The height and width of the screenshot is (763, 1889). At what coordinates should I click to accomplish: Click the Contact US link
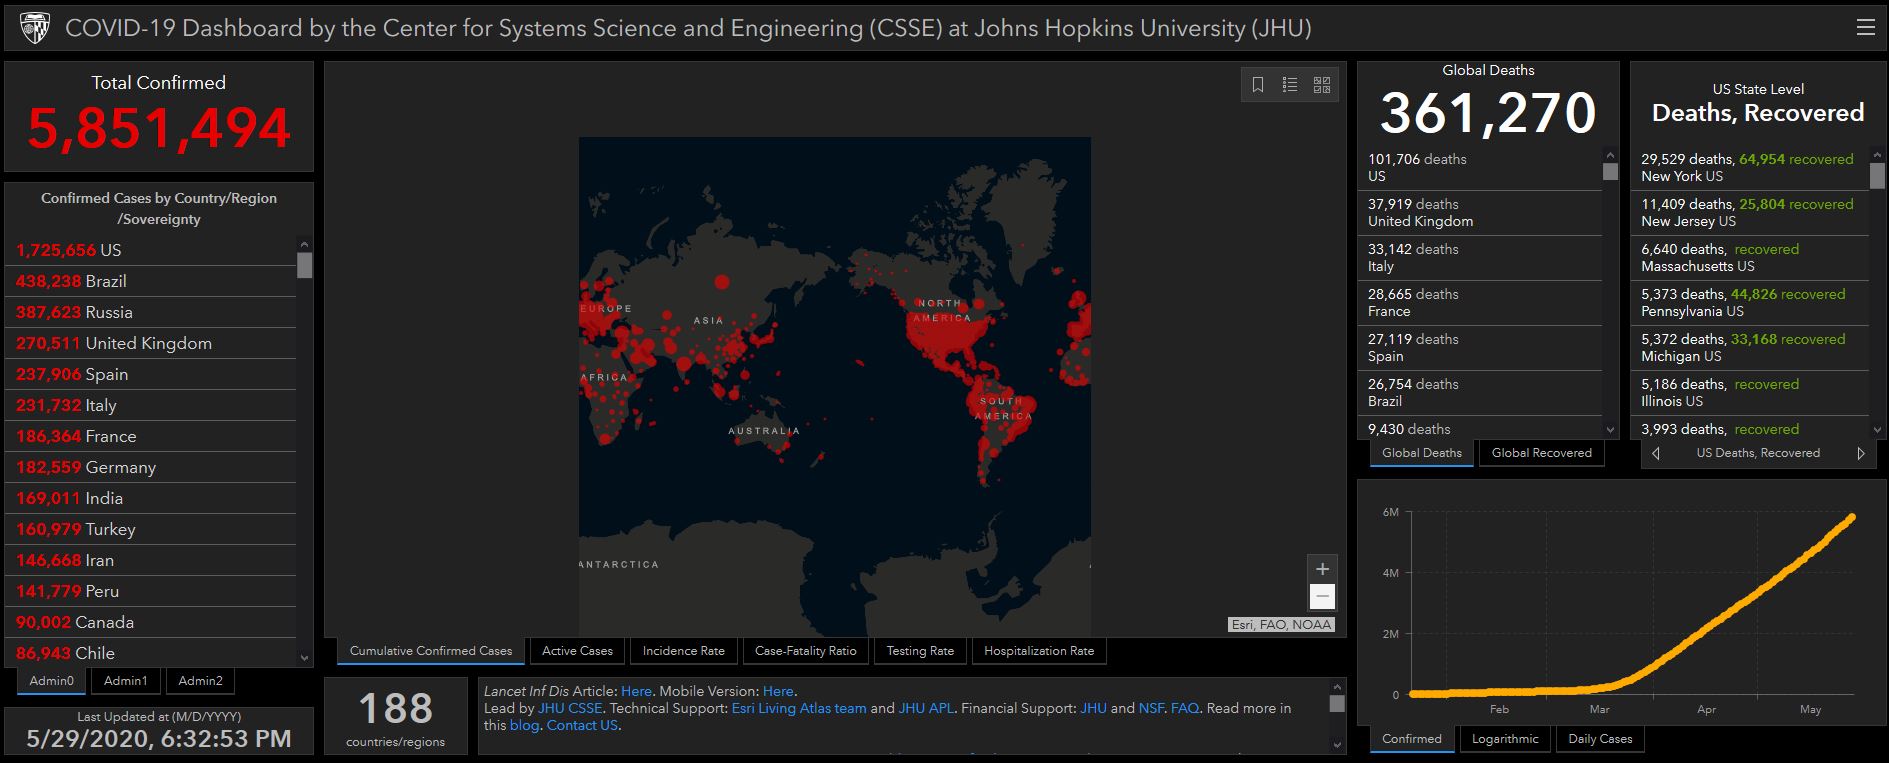pyautogui.click(x=582, y=725)
